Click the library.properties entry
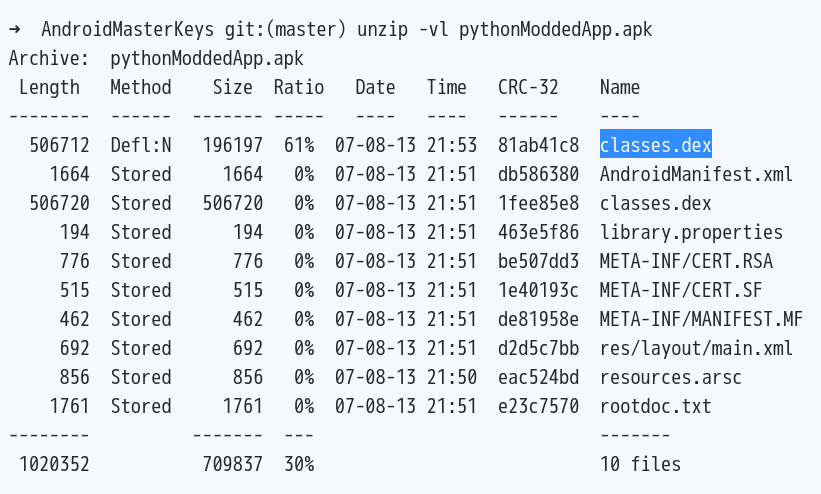 691,232
